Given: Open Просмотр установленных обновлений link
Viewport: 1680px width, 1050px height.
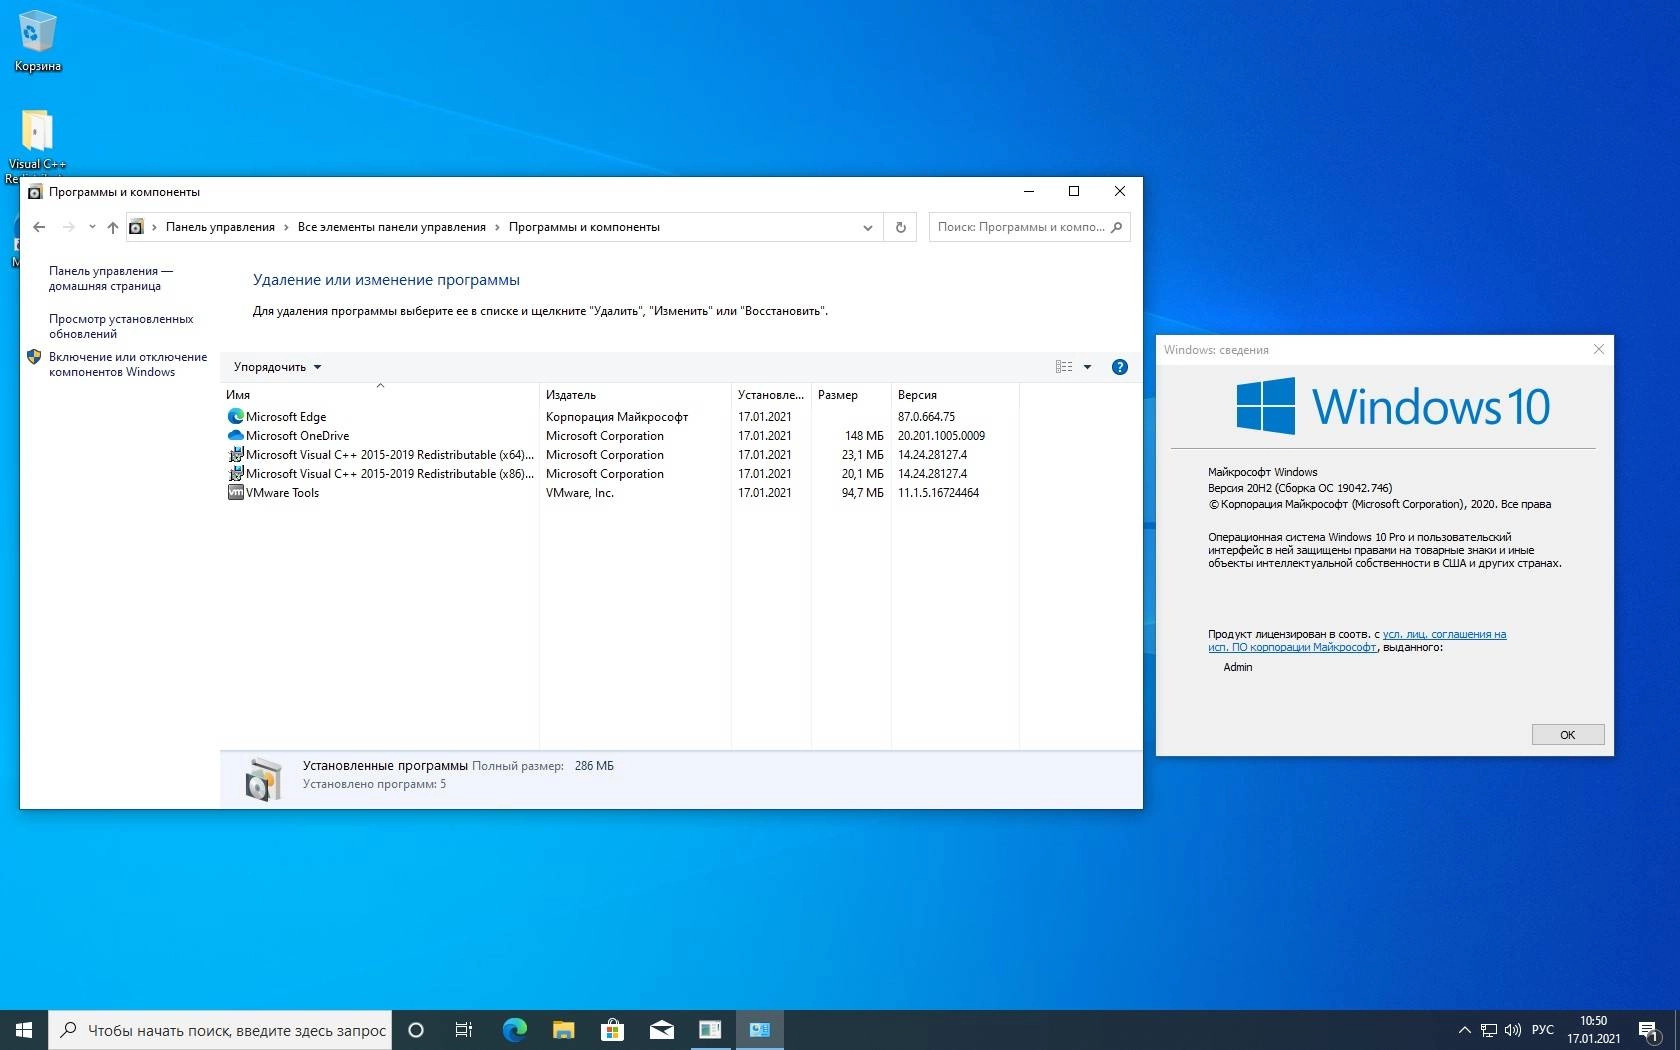Looking at the screenshot, I should (121, 326).
